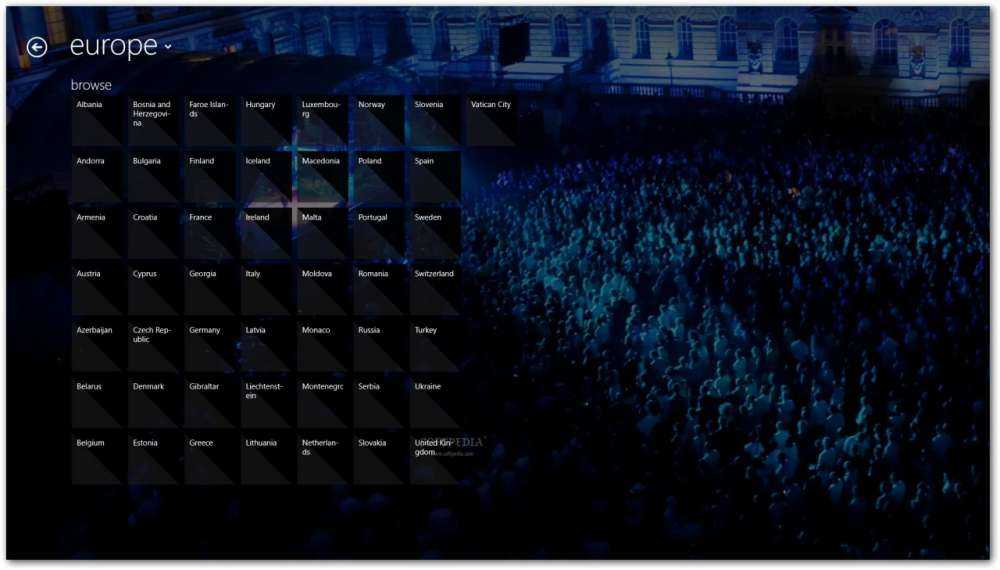Select the Italy tile

[266, 291]
